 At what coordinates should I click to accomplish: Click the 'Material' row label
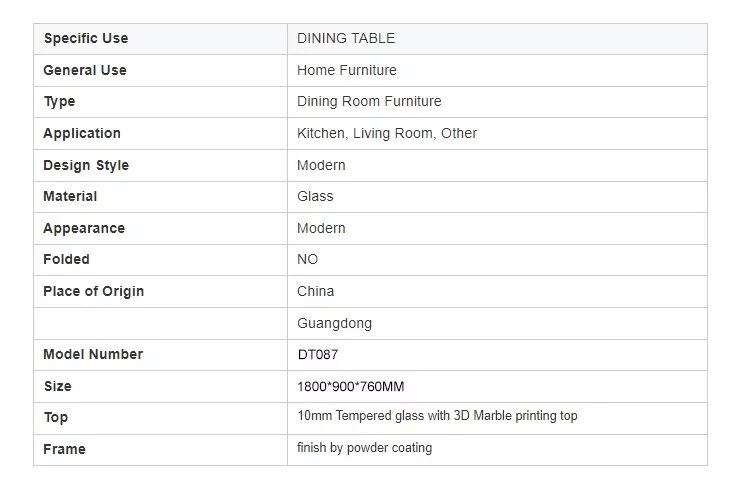[x=70, y=197]
